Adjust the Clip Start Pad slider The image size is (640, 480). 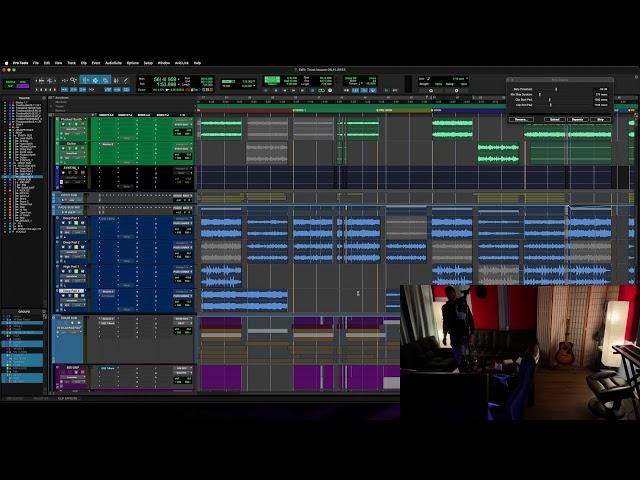[x=549, y=100]
